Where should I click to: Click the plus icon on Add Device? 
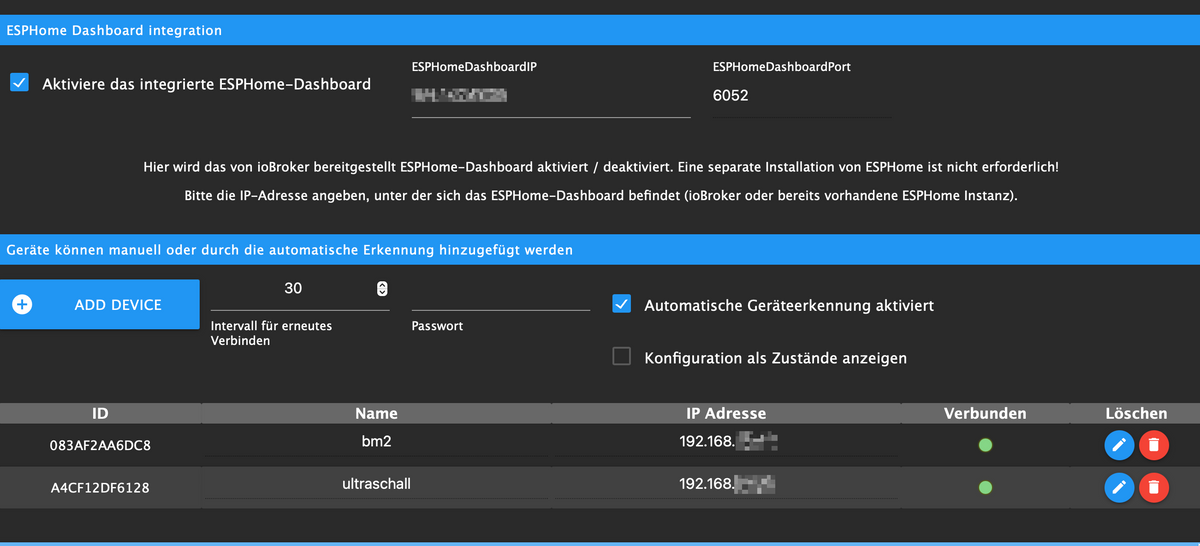pyautogui.click(x=22, y=304)
